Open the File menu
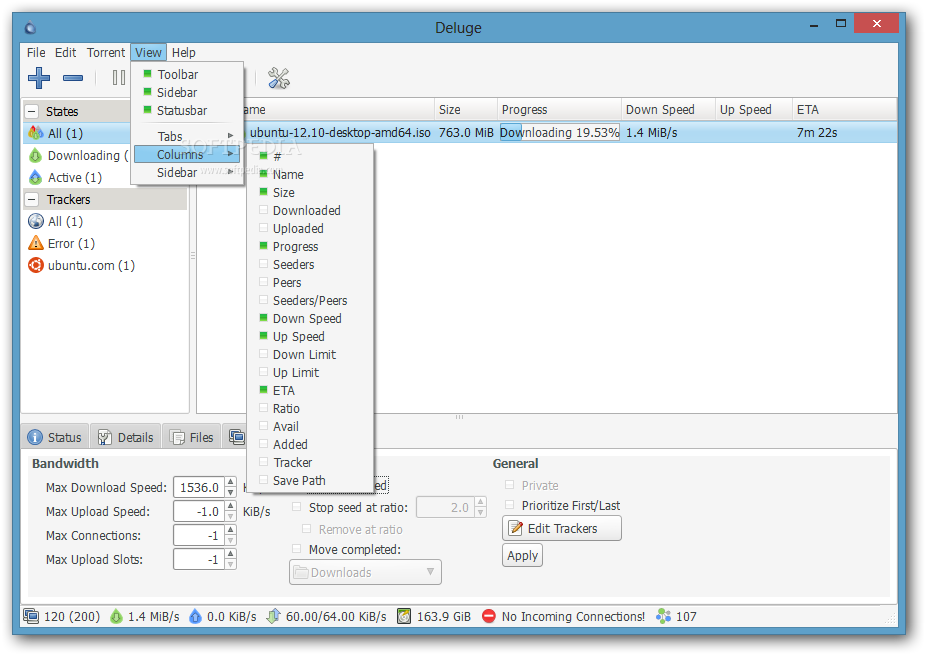 click(35, 53)
